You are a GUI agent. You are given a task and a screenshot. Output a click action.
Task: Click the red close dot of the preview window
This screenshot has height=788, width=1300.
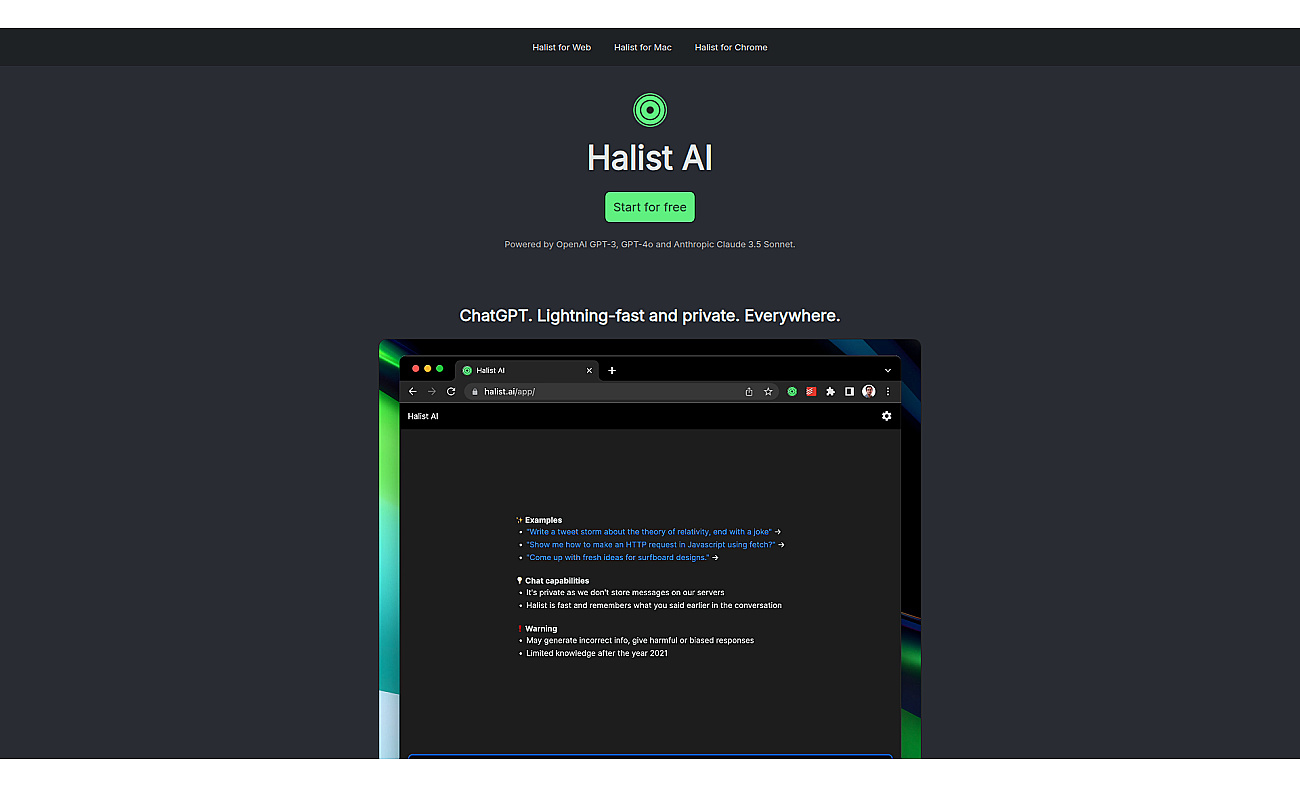coord(416,369)
